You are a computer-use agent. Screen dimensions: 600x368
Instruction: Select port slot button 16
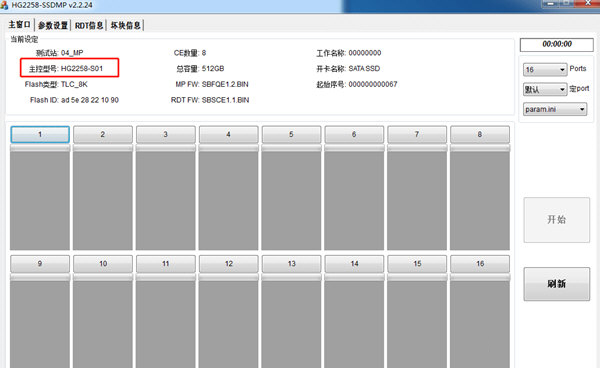[x=480, y=264]
